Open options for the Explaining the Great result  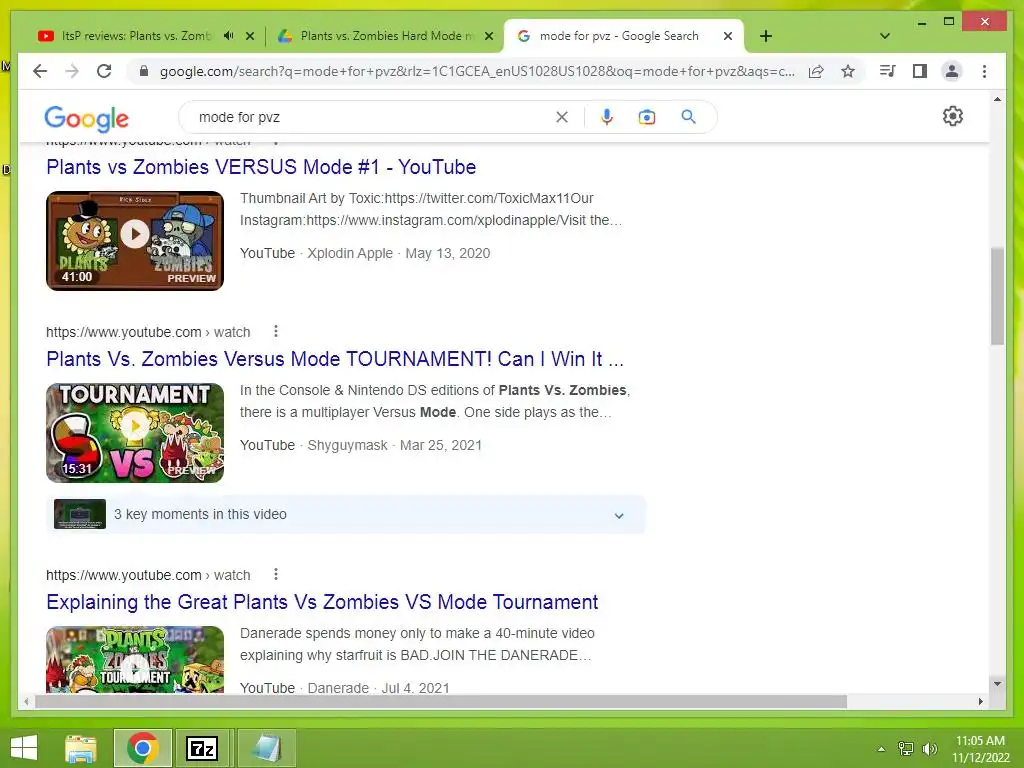276,575
